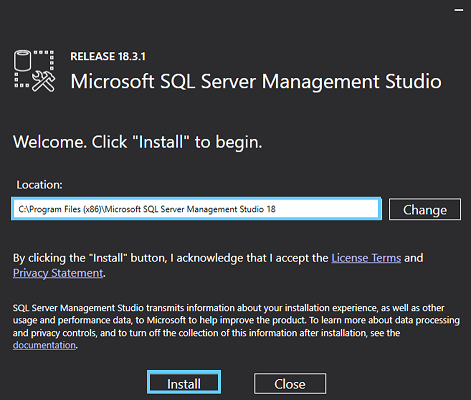Click the Close button
The image size is (471, 400).
(x=290, y=384)
